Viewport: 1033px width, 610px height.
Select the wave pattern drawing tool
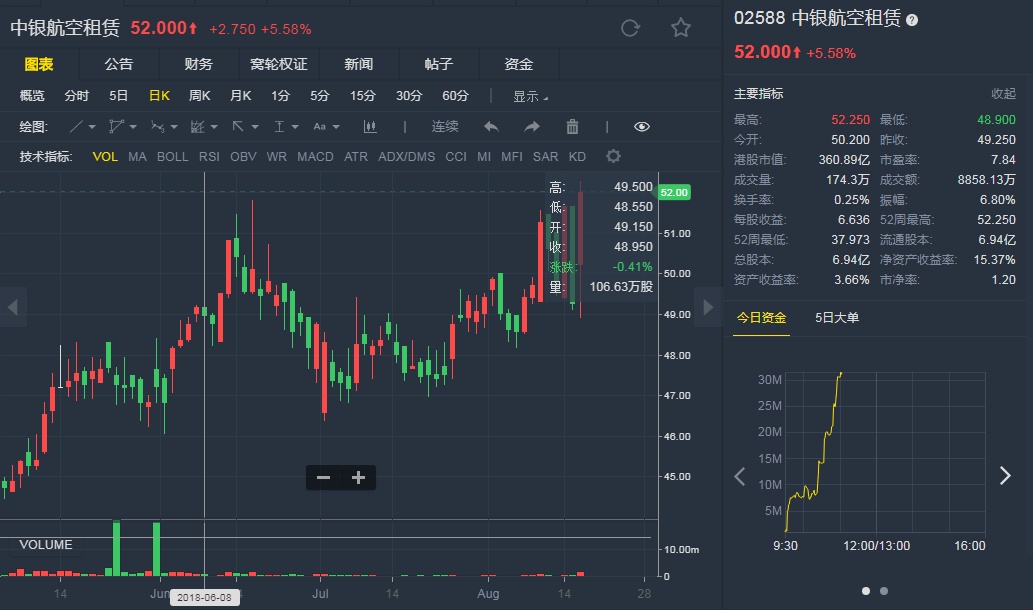tap(157, 126)
